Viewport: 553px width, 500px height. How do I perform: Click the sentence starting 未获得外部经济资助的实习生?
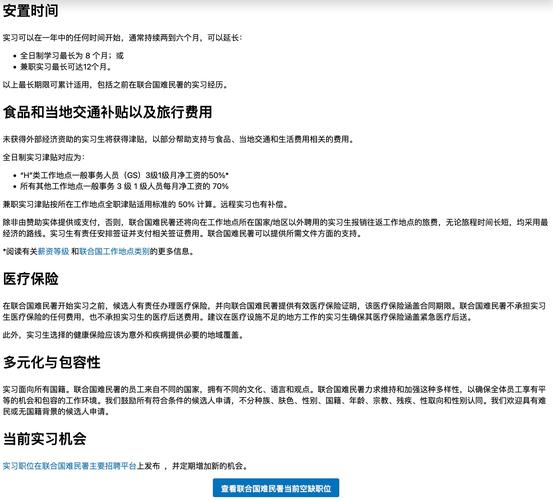178,139
